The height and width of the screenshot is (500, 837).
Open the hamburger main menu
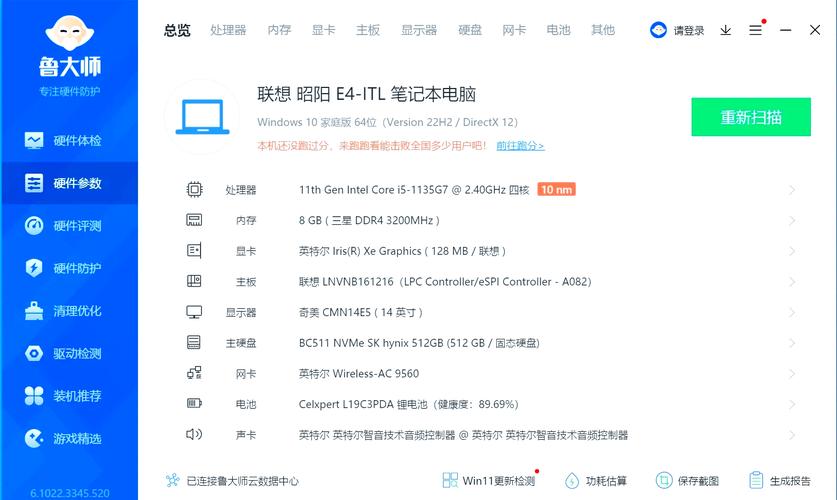coord(755,30)
